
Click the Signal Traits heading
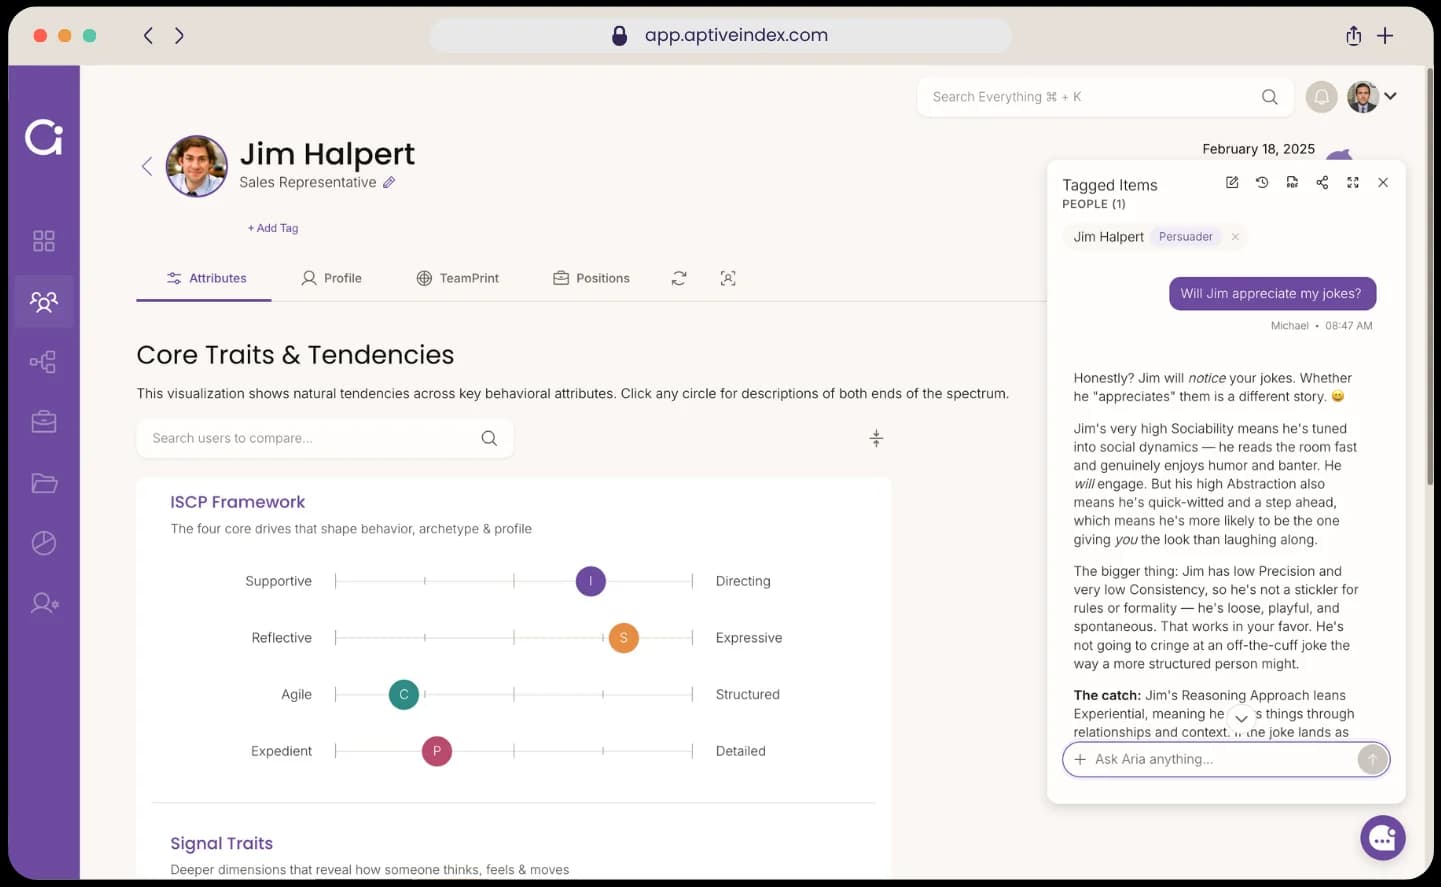(x=222, y=843)
